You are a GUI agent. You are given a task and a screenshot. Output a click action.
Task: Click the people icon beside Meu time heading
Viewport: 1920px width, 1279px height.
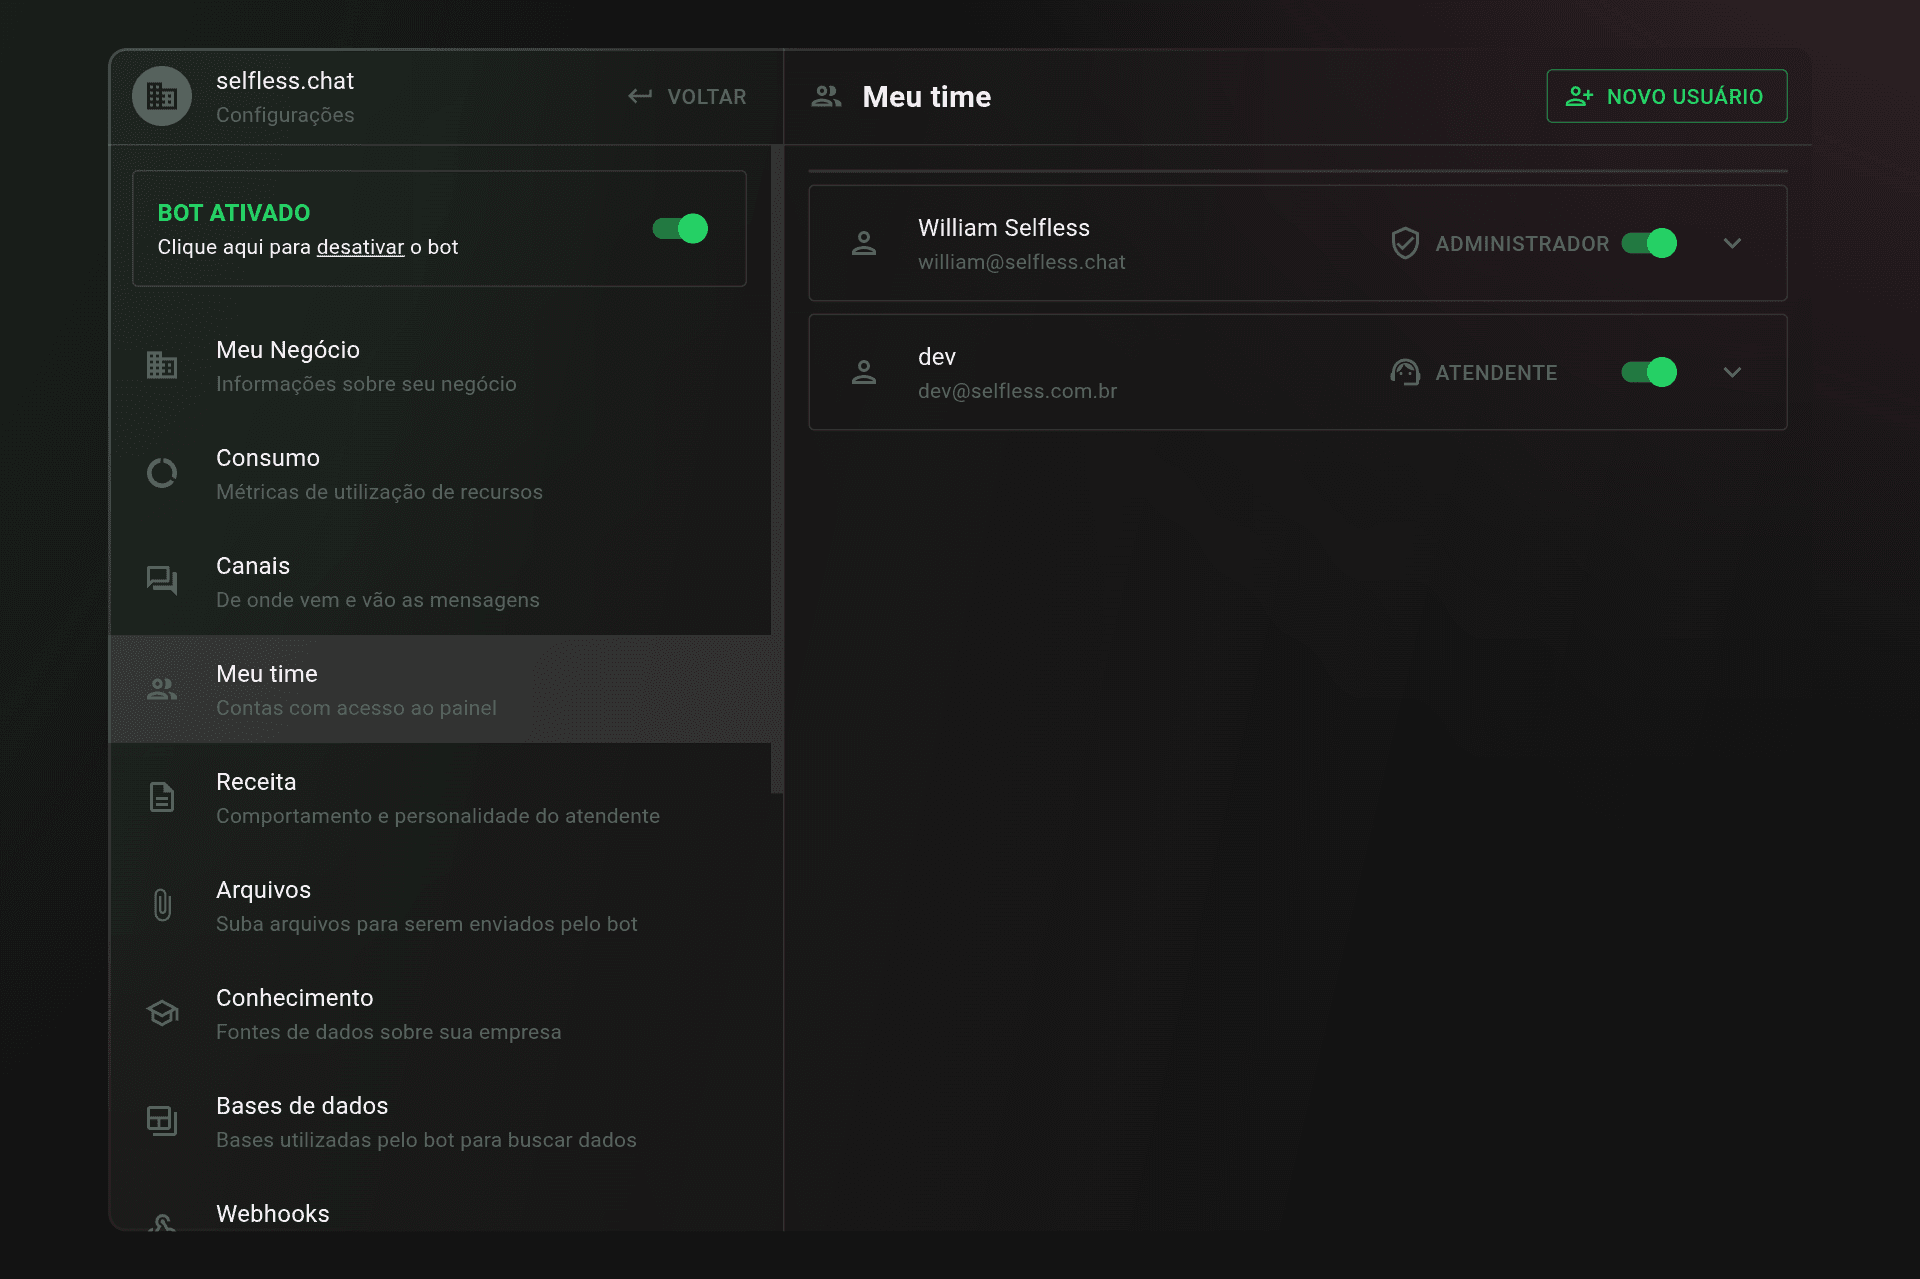826,96
